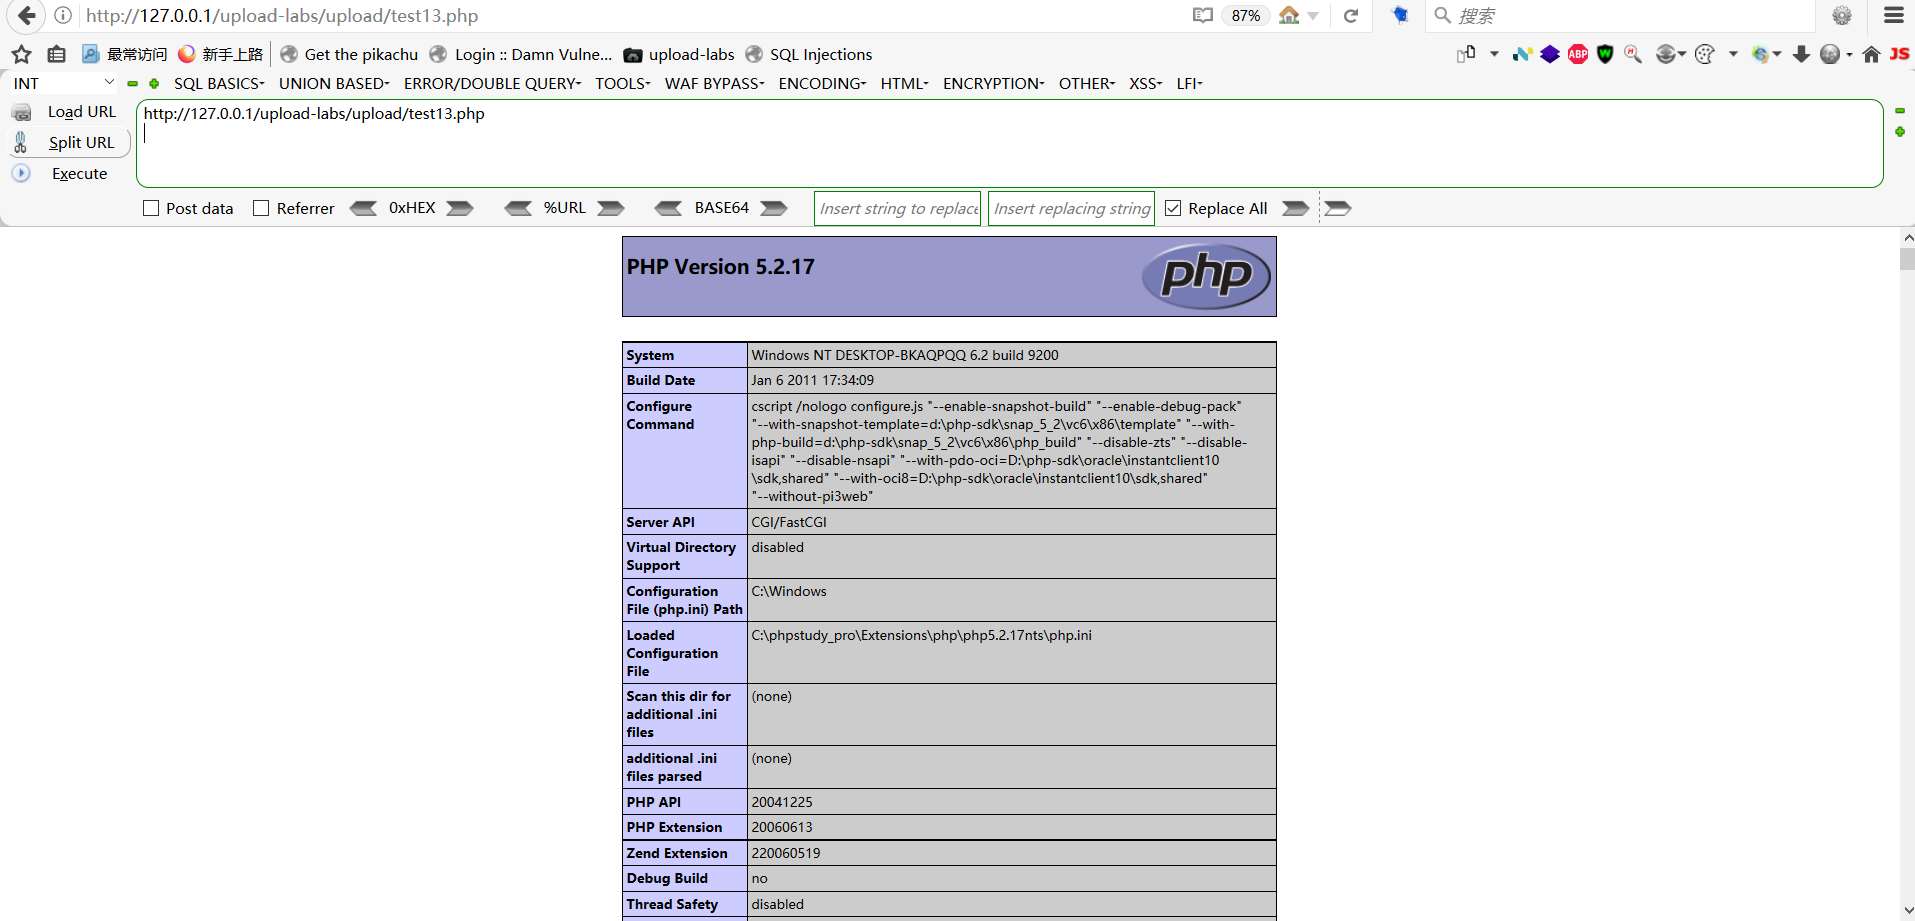
Task: Click 0xHEX encode right arrow
Action: click(x=460, y=208)
